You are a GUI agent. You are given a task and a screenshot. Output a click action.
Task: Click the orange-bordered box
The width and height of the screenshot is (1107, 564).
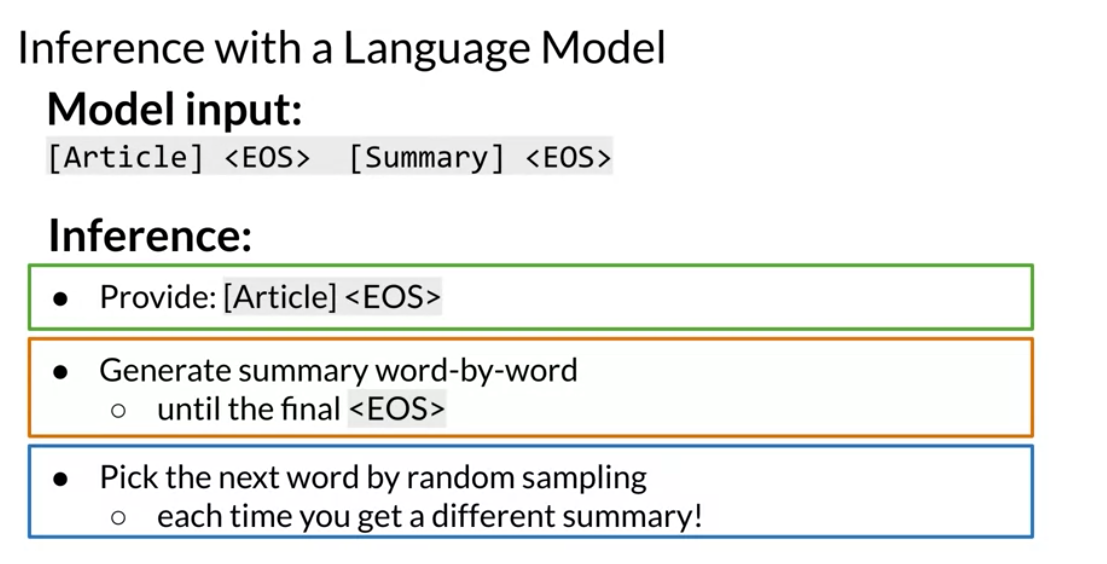531,388
